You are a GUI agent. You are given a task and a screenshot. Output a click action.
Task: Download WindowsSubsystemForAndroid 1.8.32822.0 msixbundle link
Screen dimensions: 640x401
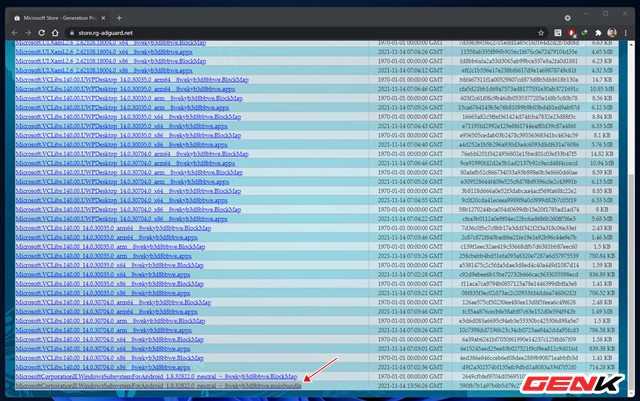click(158, 385)
